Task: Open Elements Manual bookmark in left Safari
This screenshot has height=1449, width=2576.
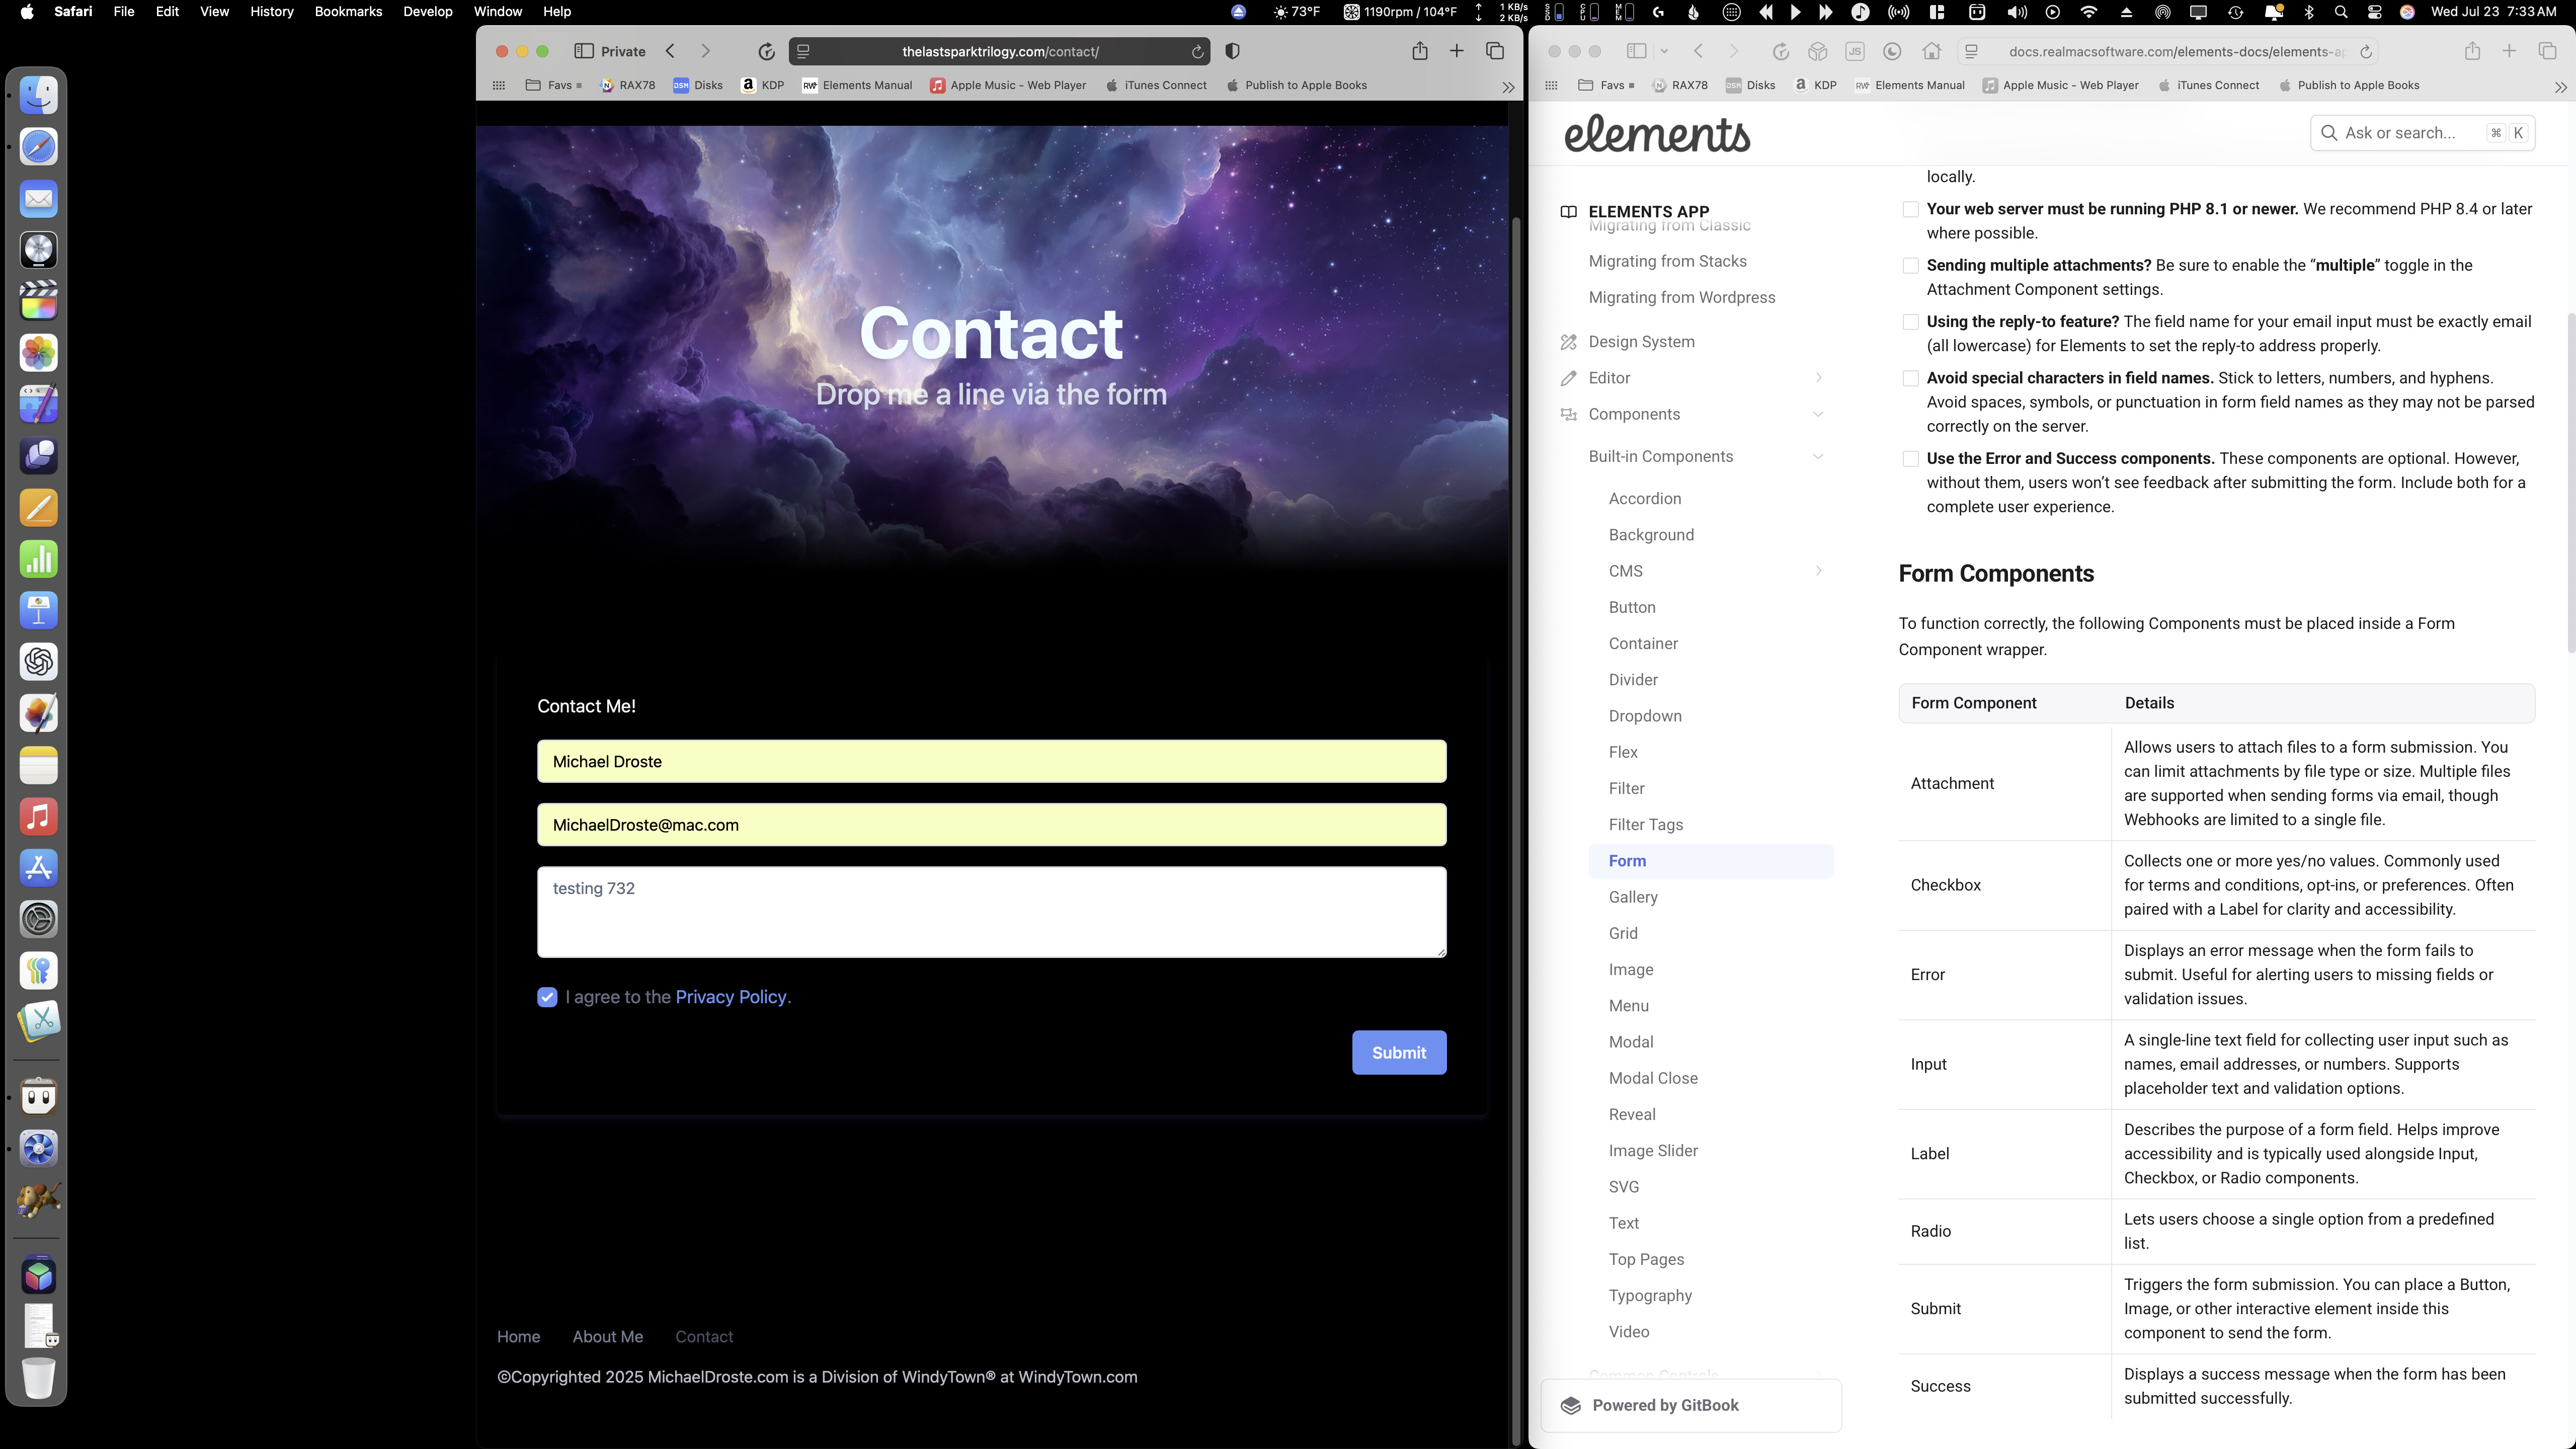Action: (x=857, y=86)
